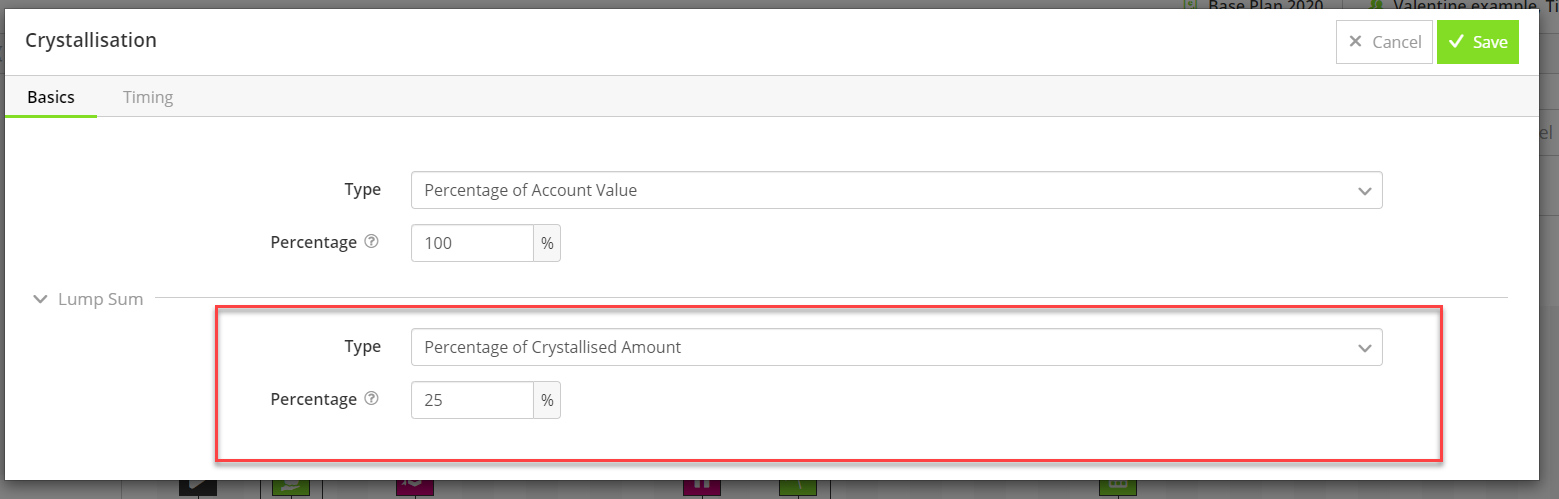Select the Basics tab
The image size is (1559, 499).
tap(51, 97)
